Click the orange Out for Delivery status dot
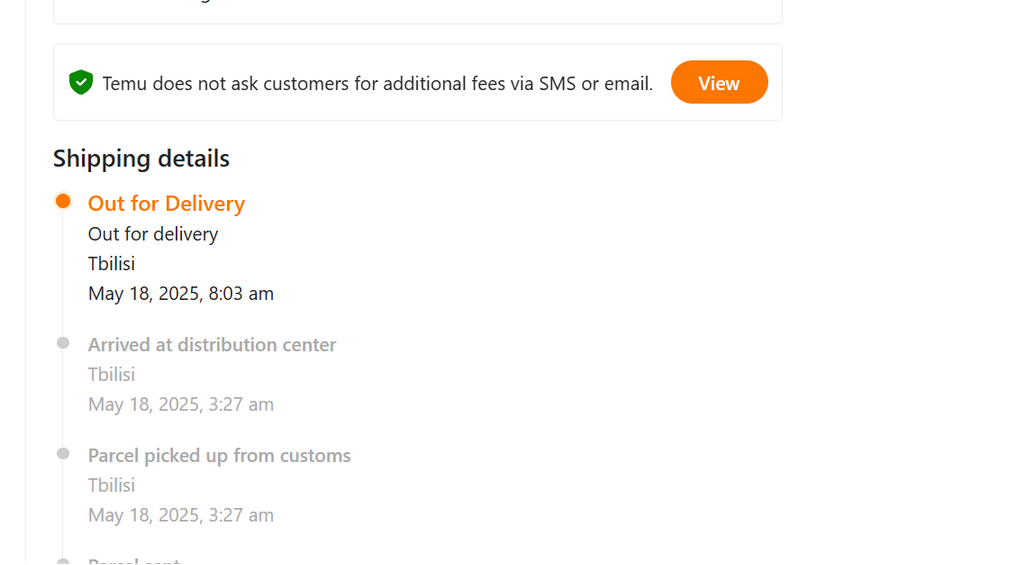This screenshot has height=565, width=1024. point(63,201)
